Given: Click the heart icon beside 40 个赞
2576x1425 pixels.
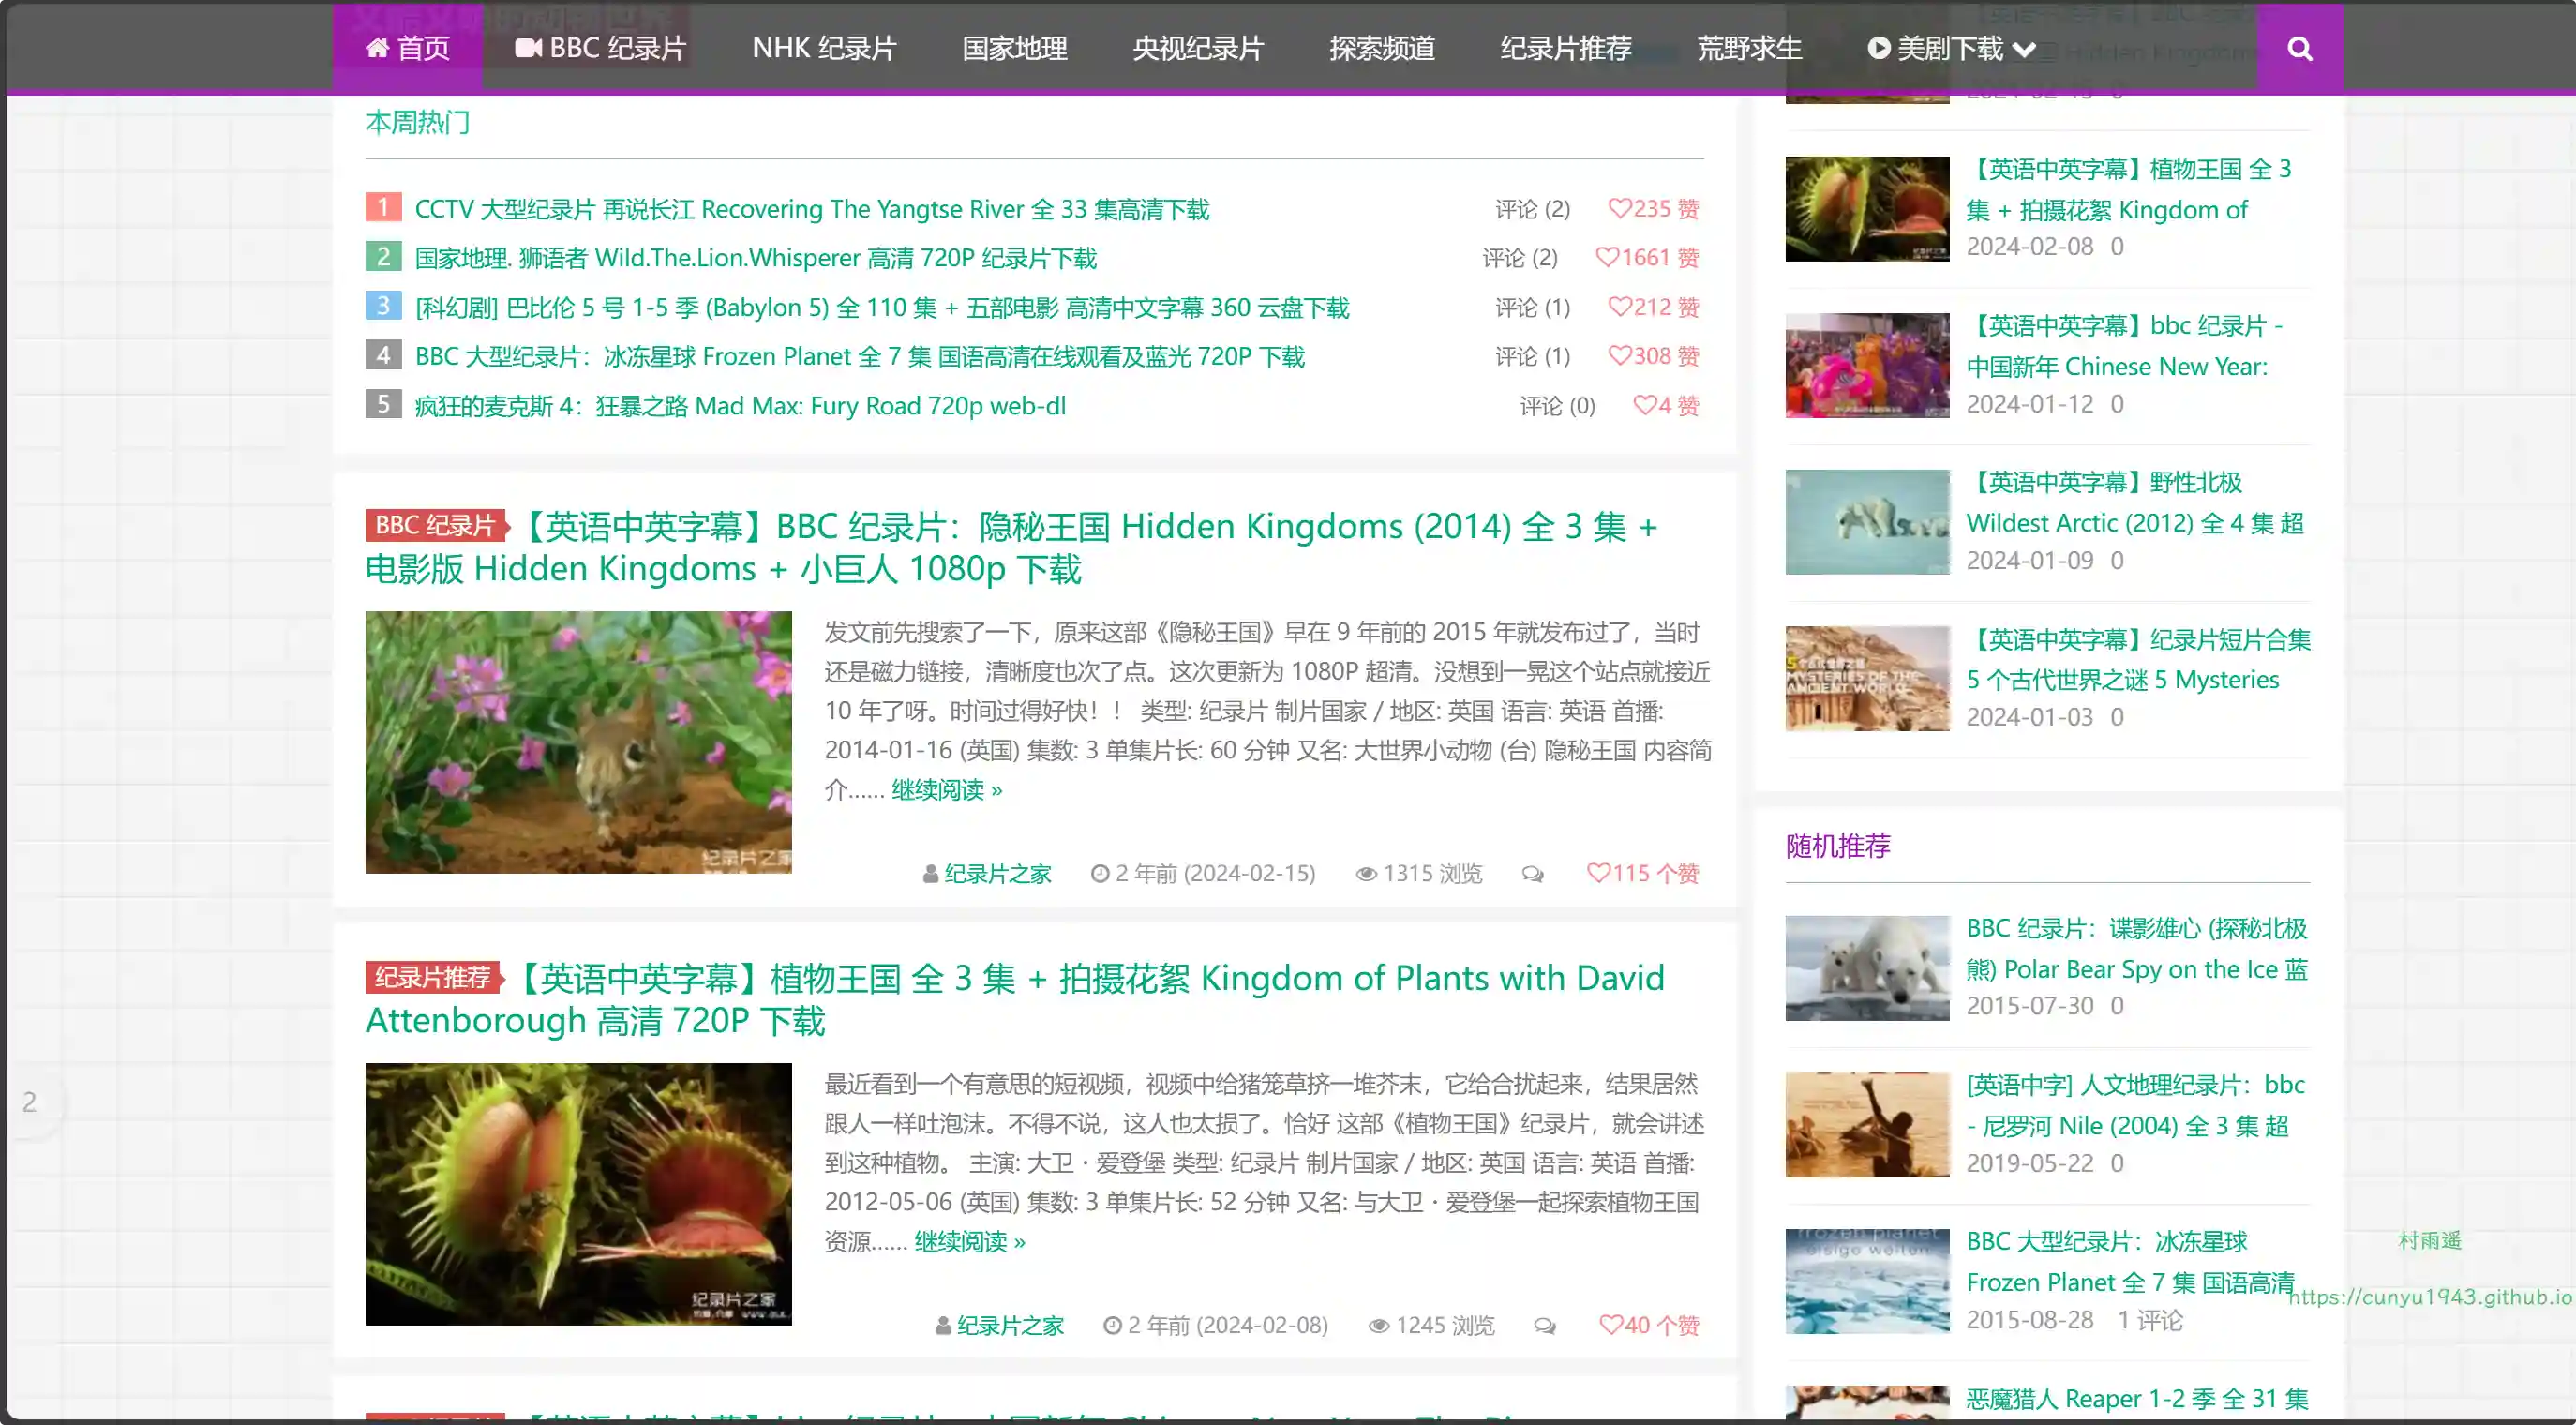Looking at the screenshot, I should pyautogui.click(x=1610, y=1324).
